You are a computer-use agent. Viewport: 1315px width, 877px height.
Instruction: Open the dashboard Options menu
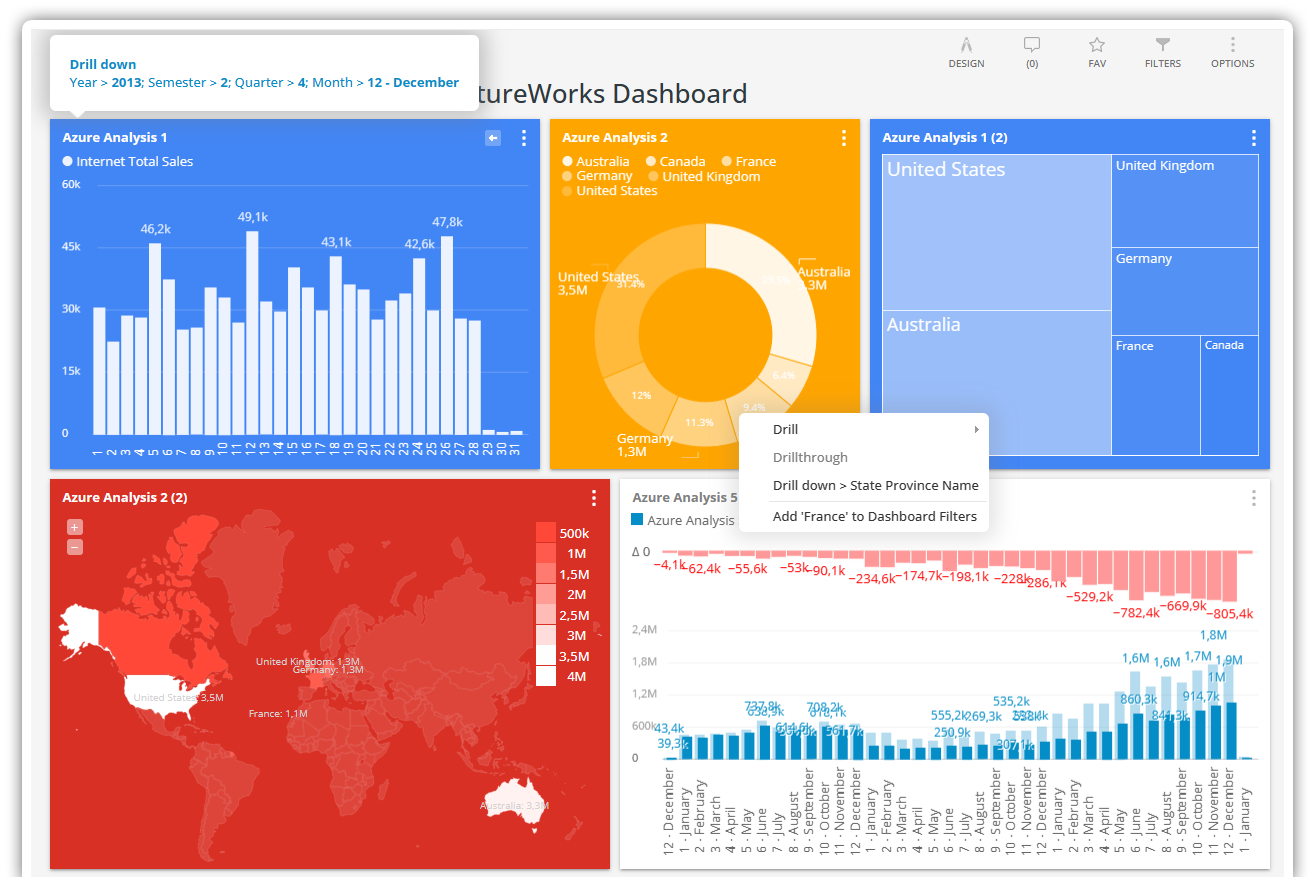(1232, 52)
